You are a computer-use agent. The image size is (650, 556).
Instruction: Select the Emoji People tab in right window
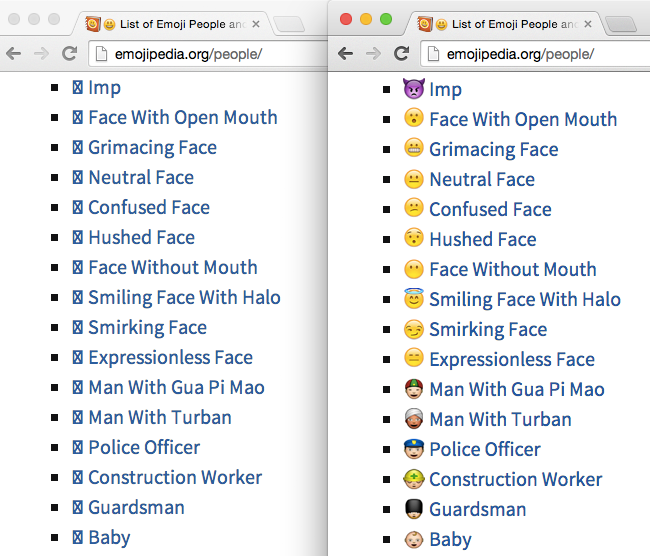(x=504, y=24)
